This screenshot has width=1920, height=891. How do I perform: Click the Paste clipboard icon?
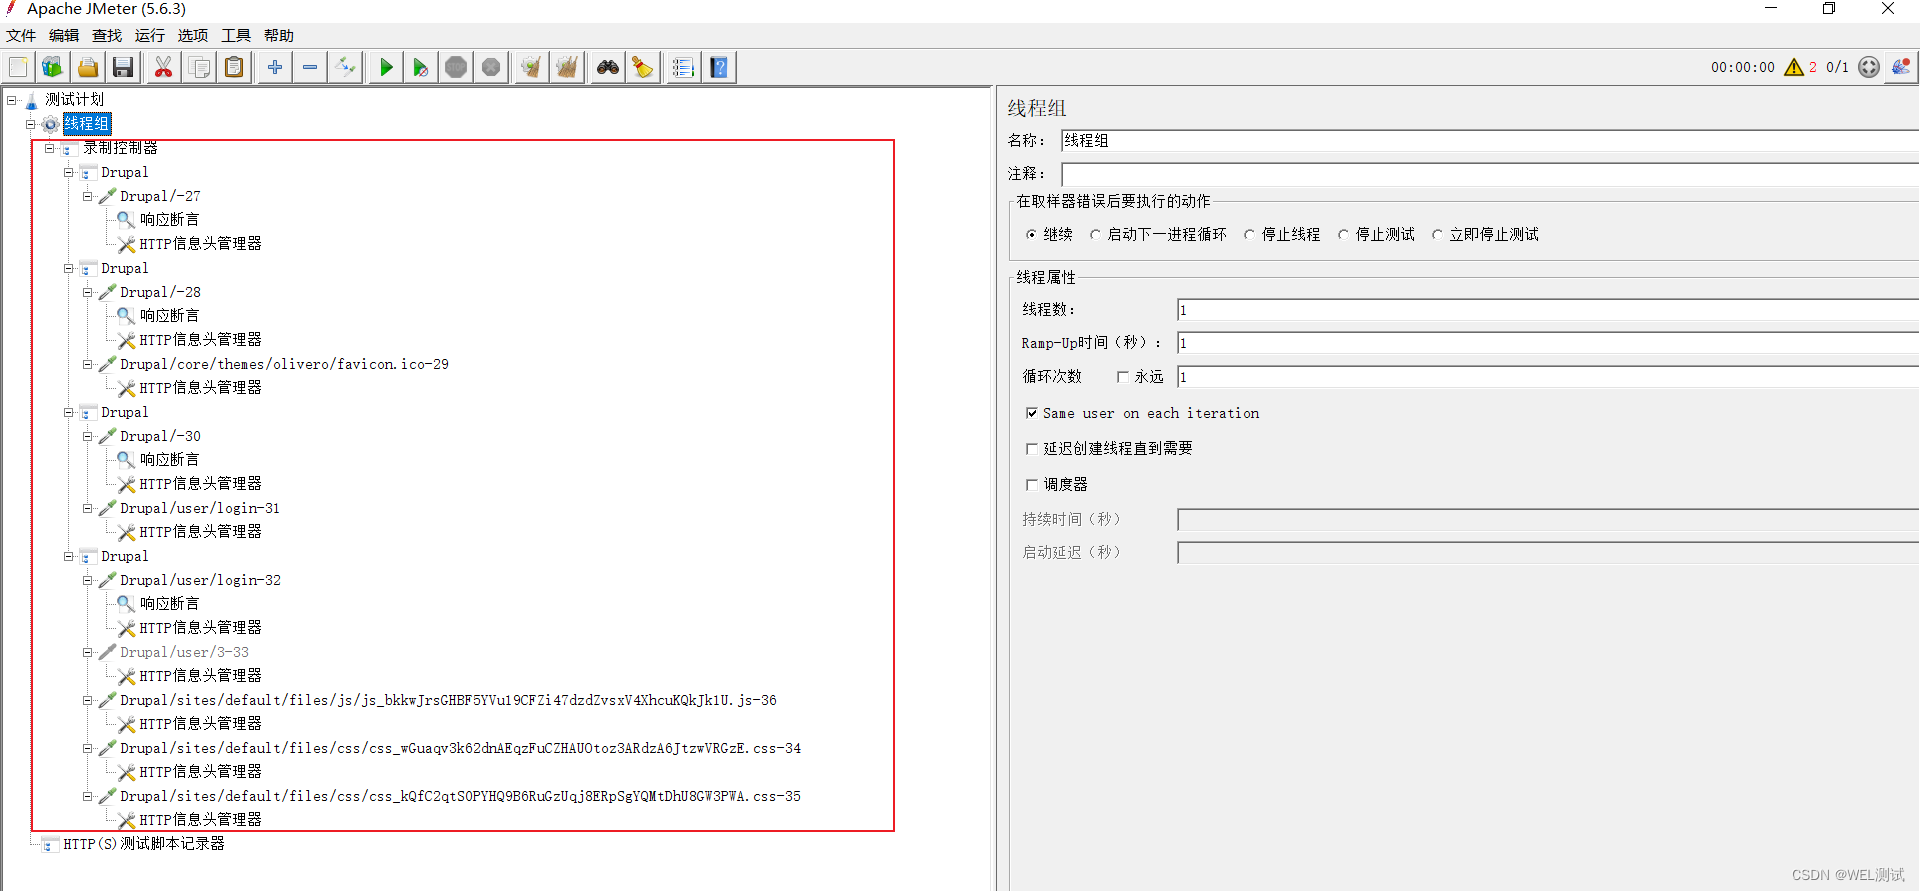click(x=234, y=67)
